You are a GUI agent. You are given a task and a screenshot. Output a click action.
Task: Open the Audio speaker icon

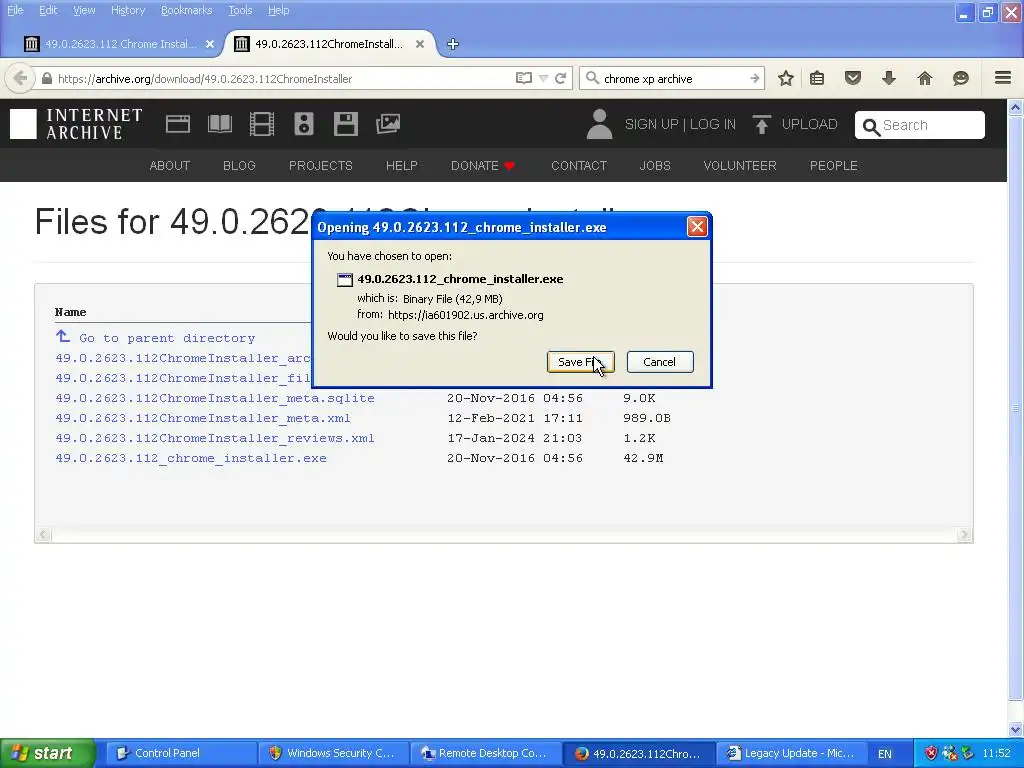(304, 124)
